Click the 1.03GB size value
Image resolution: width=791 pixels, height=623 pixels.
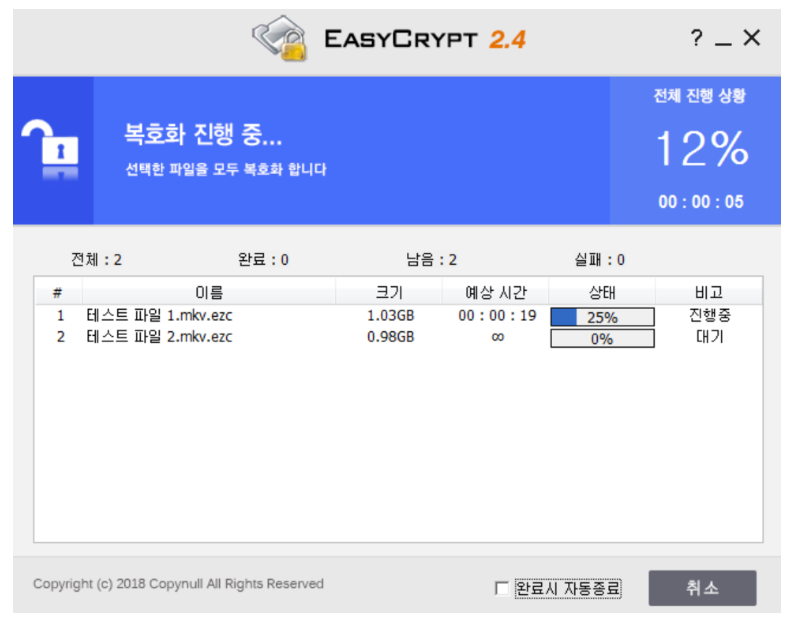coord(390,316)
